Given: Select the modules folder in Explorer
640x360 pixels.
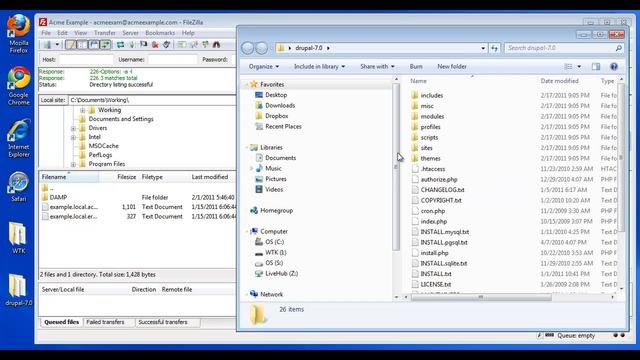Looking at the screenshot, I should [427, 116].
